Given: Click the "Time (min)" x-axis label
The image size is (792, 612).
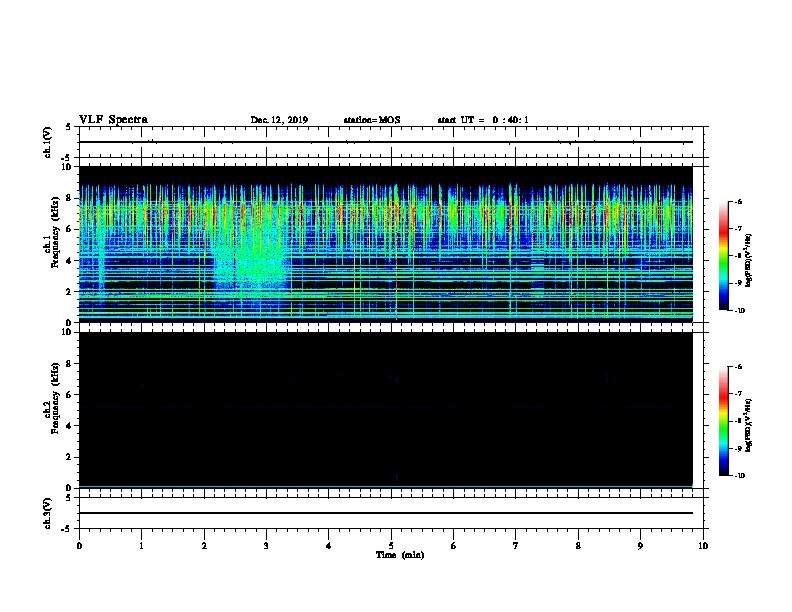Looking at the screenshot, I should pos(400,555).
